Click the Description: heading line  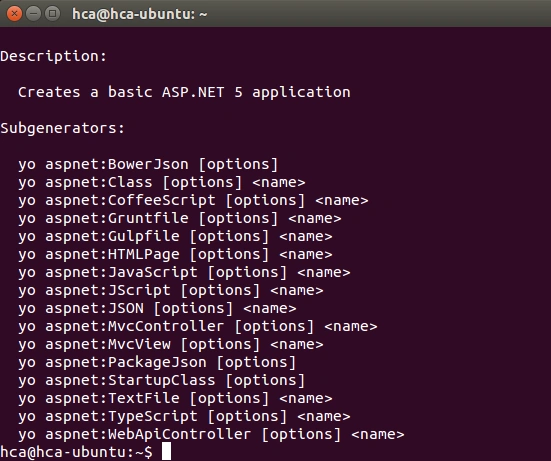[53, 57]
